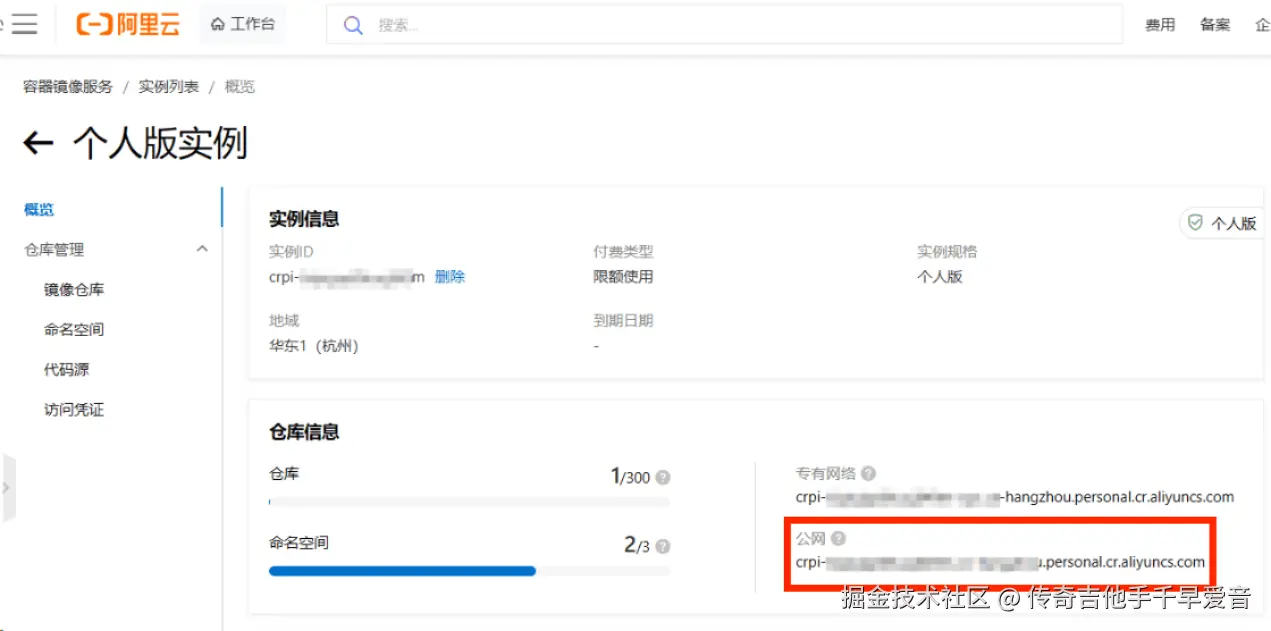Viewport: 1271px width, 631px height.
Task: Click help icon next to 仓库 quota 1/300
Action: [662, 478]
